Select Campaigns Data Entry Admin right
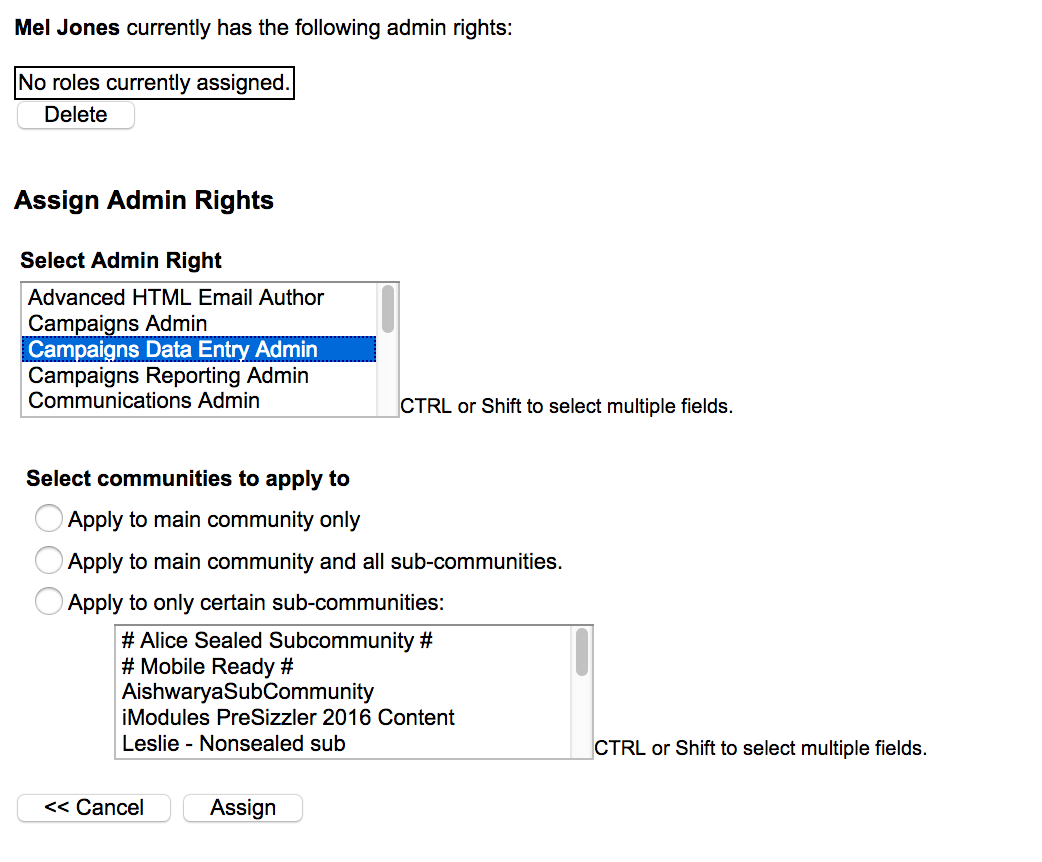The height and width of the screenshot is (862, 1042). [173, 350]
